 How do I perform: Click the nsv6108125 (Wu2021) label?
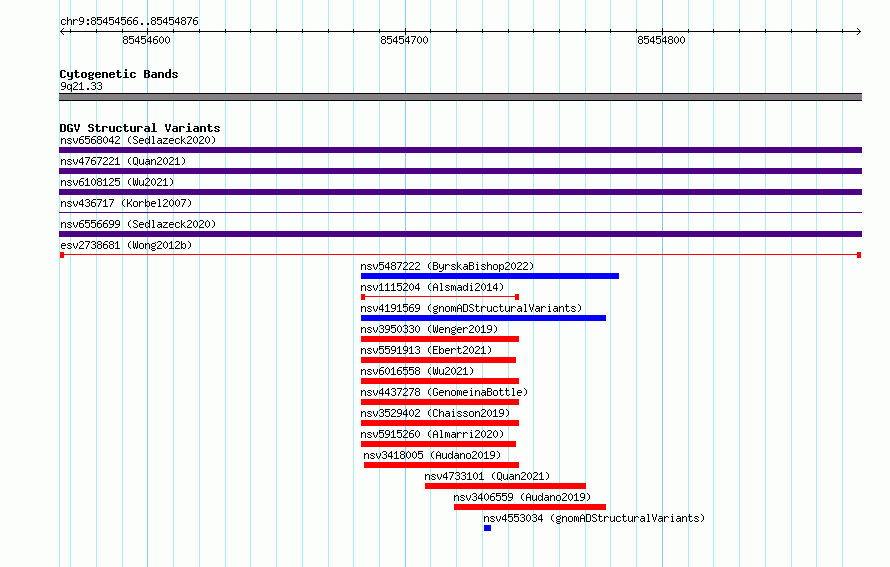pyautogui.click(x=117, y=182)
